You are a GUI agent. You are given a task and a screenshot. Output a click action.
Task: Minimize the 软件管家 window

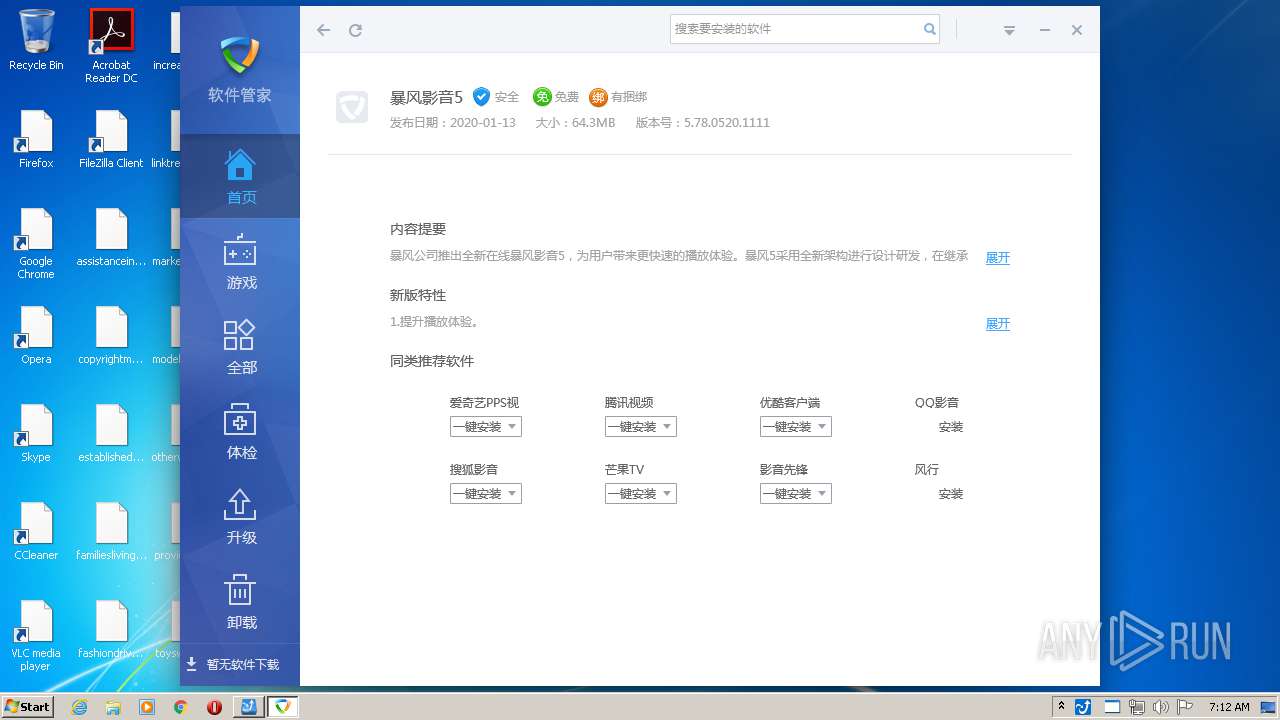(x=1044, y=30)
